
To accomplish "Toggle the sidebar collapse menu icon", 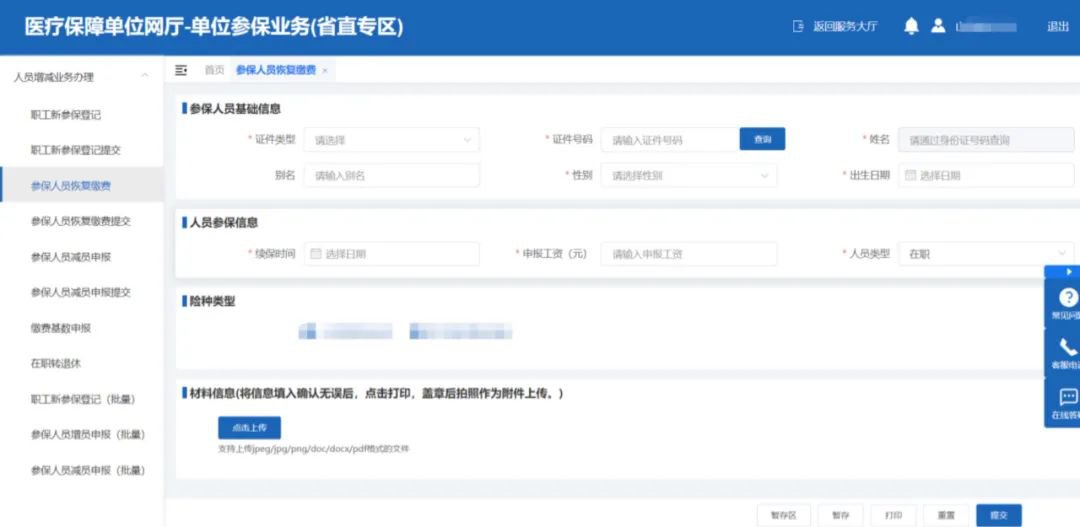I will point(181,70).
